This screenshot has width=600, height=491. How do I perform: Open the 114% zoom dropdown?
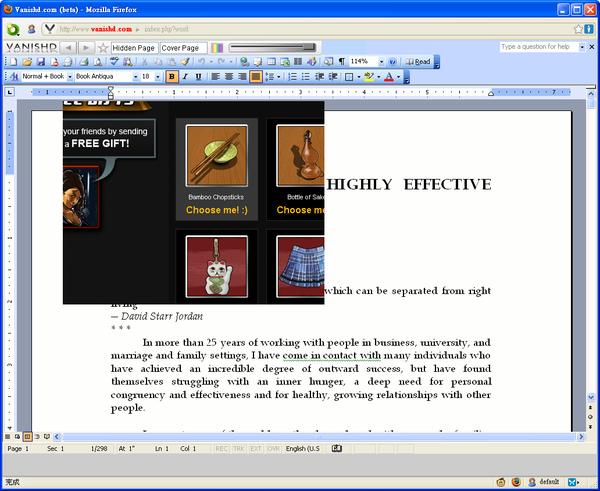[381, 62]
